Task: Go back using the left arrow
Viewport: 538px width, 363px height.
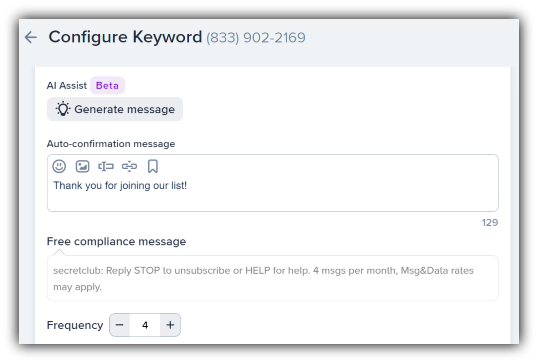Action: coord(31,37)
